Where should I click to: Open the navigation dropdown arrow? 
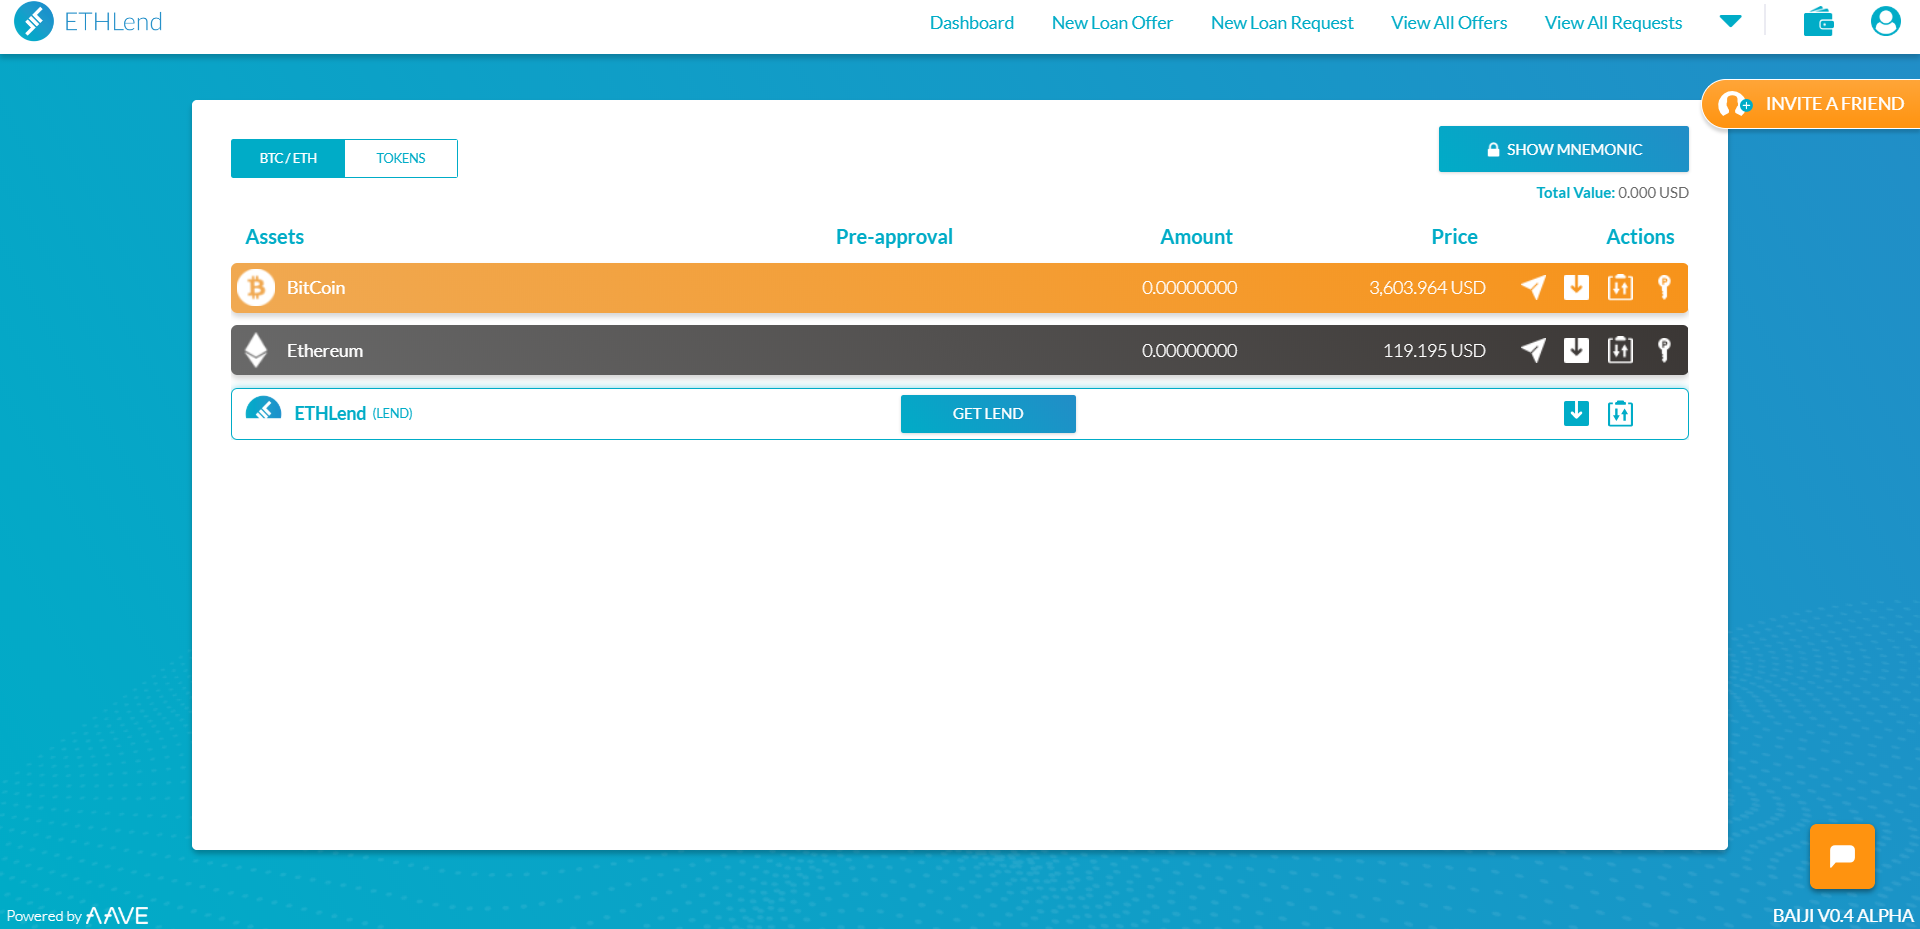[x=1731, y=21]
